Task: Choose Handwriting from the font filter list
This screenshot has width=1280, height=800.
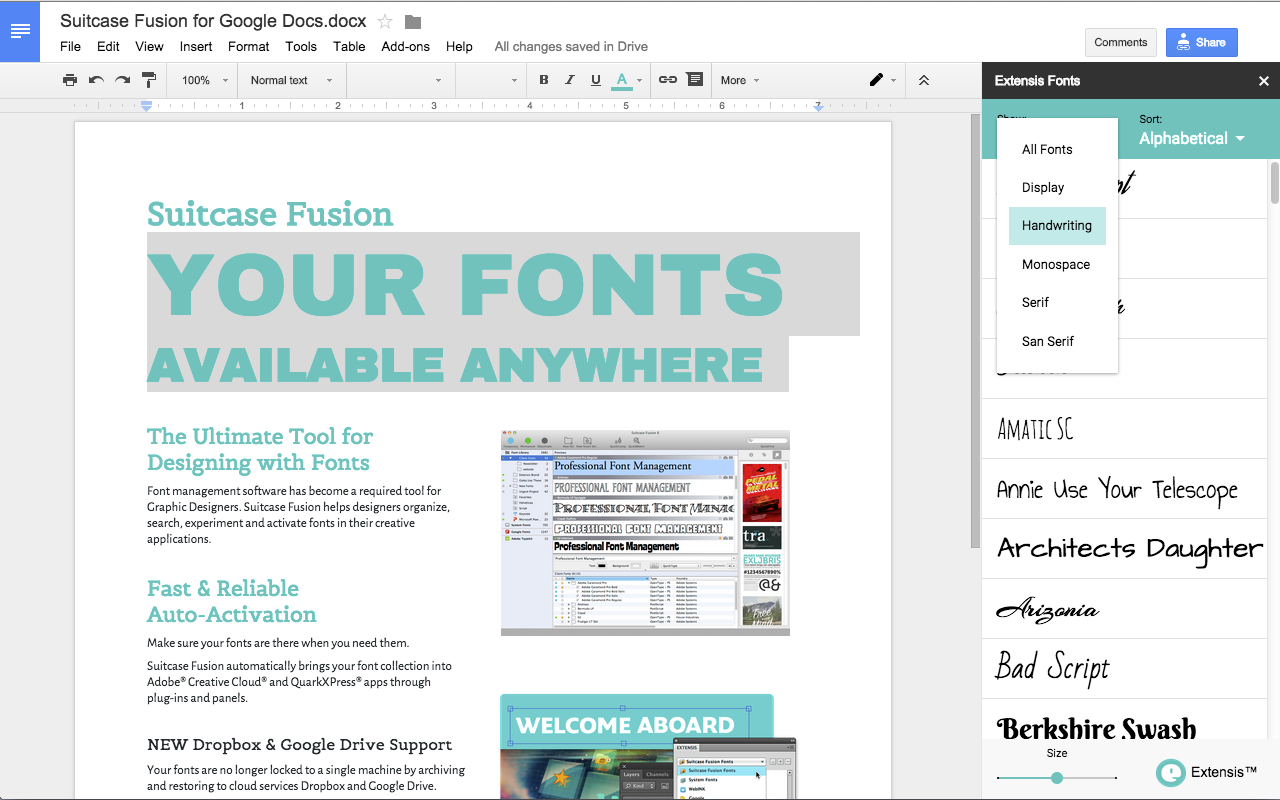Action: coord(1056,226)
